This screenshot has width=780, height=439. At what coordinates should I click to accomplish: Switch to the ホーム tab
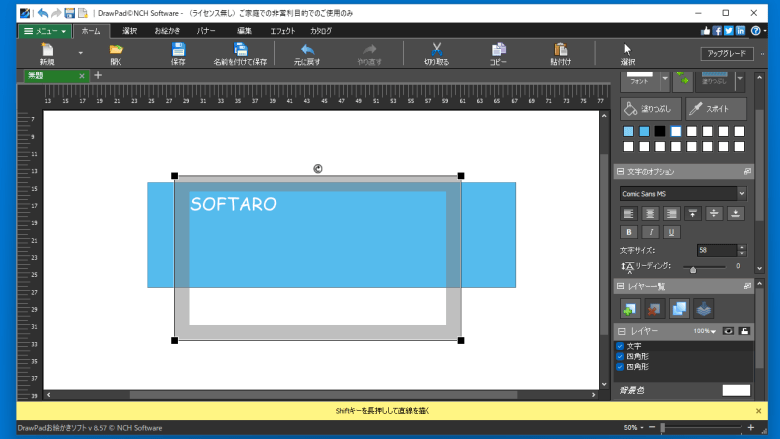(91, 31)
